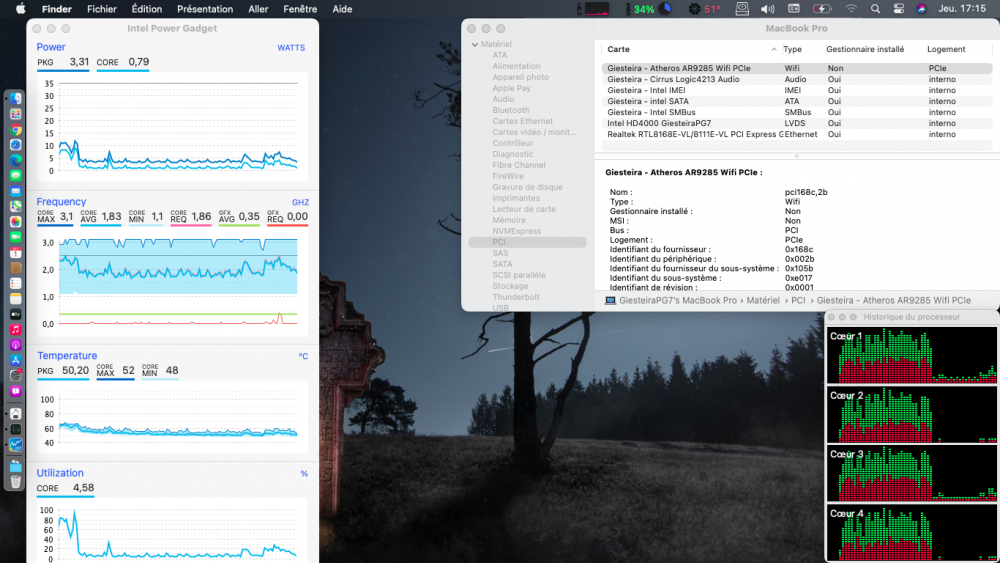Select Bluetooth in the Matériel sidebar
This screenshot has width=1000, height=563.
[x=511, y=110]
